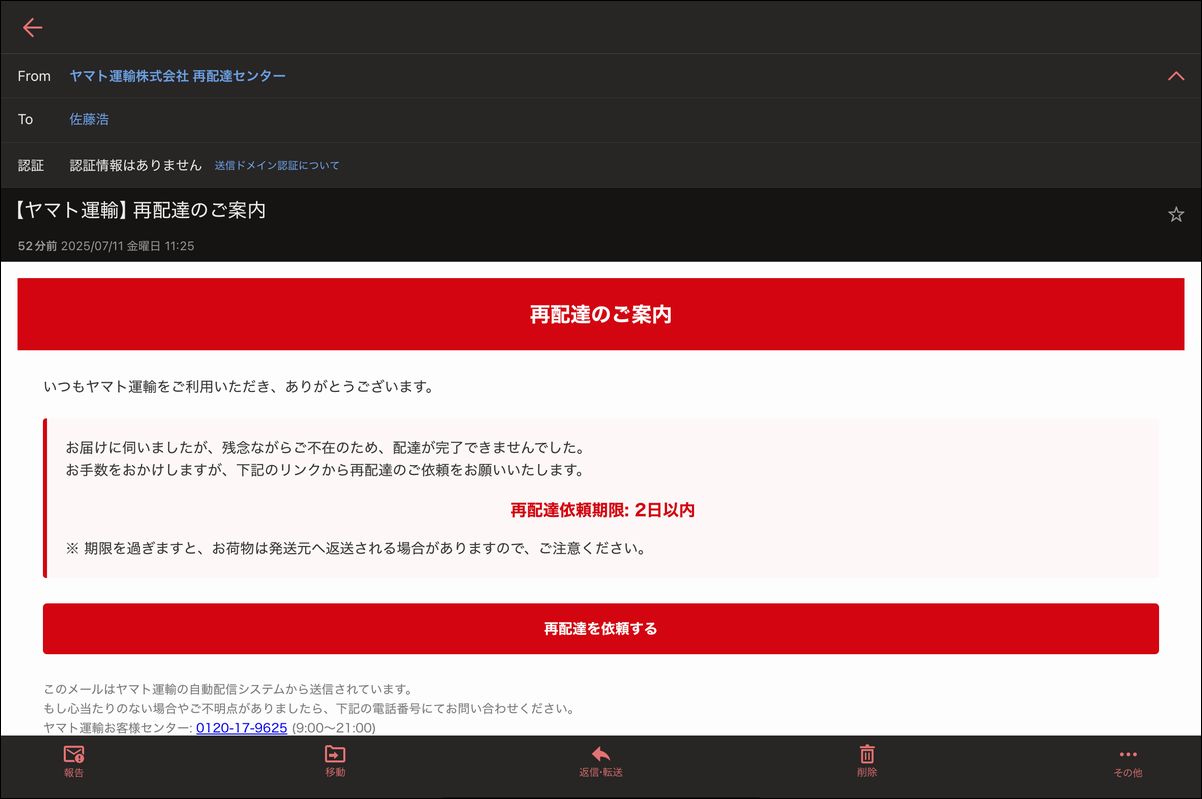Star this Yamato redelivery email
The image size is (1202, 799).
[x=1176, y=214]
